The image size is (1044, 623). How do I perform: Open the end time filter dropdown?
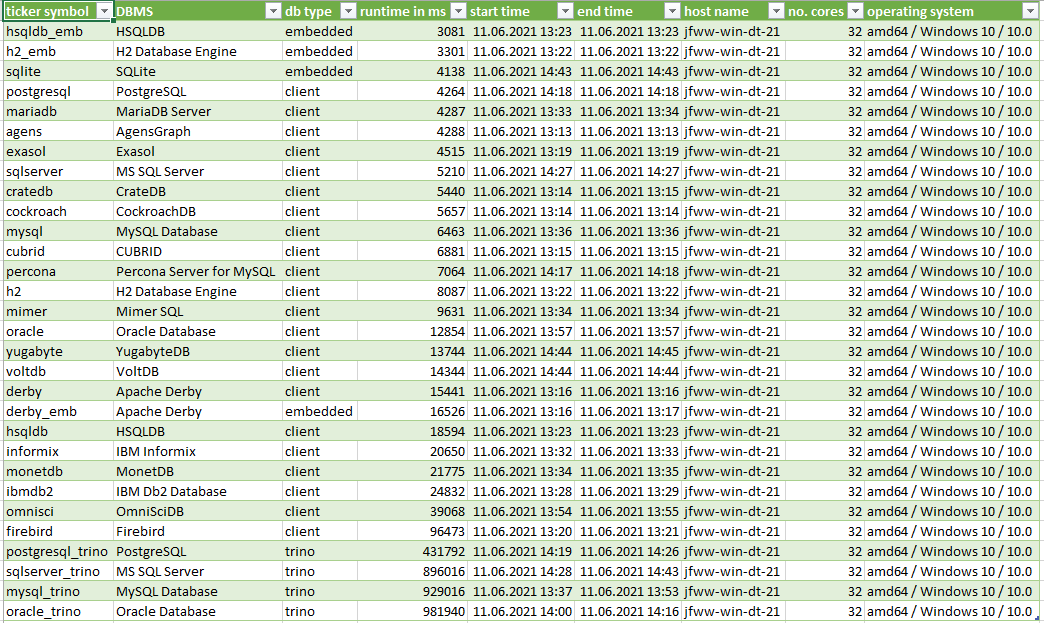pos(672,11)
